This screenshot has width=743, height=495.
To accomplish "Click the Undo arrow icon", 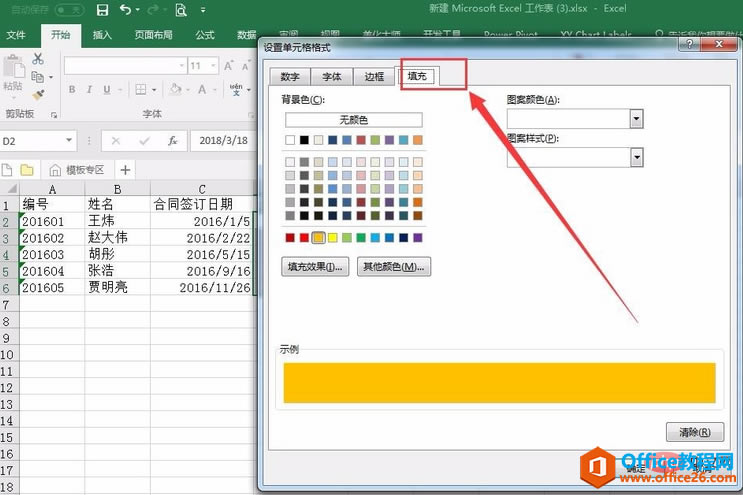I will [125, 10].
